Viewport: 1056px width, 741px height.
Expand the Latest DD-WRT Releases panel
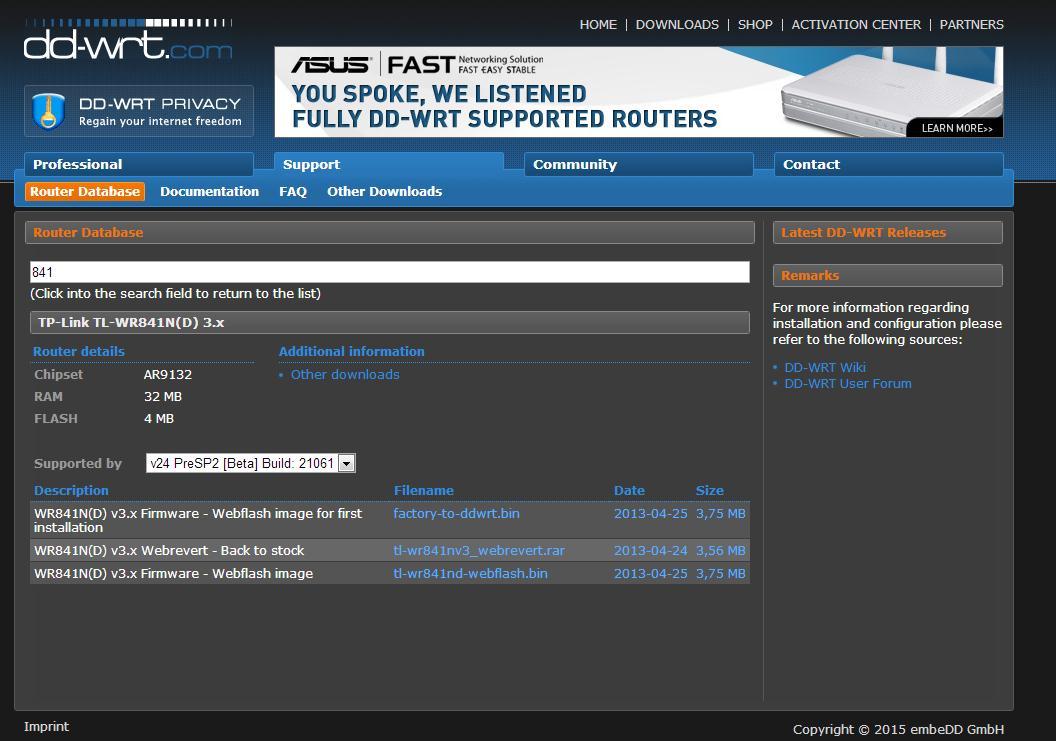(x=888, y=232)
